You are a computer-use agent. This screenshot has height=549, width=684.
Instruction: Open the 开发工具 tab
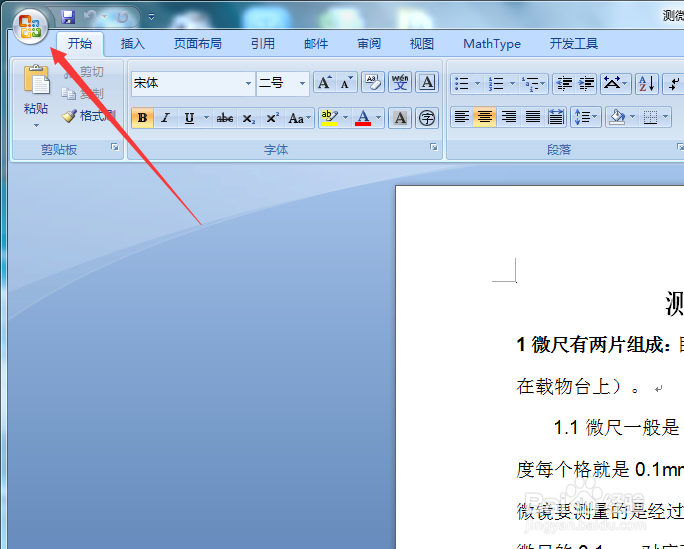(x=574, y=44)
